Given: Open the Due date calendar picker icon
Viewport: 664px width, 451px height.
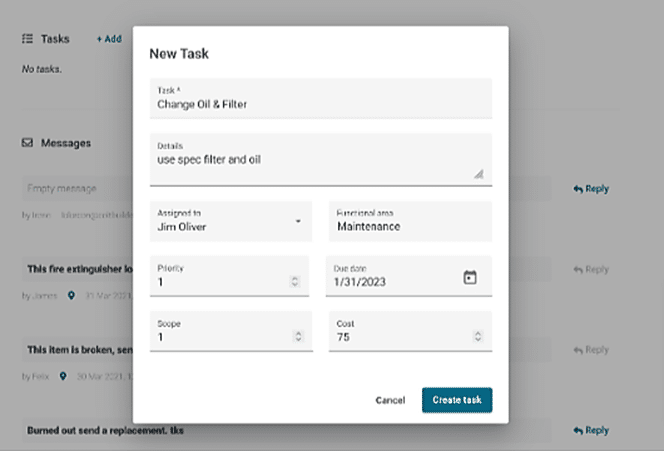Looking at the screenshot, I should (470, 278).
